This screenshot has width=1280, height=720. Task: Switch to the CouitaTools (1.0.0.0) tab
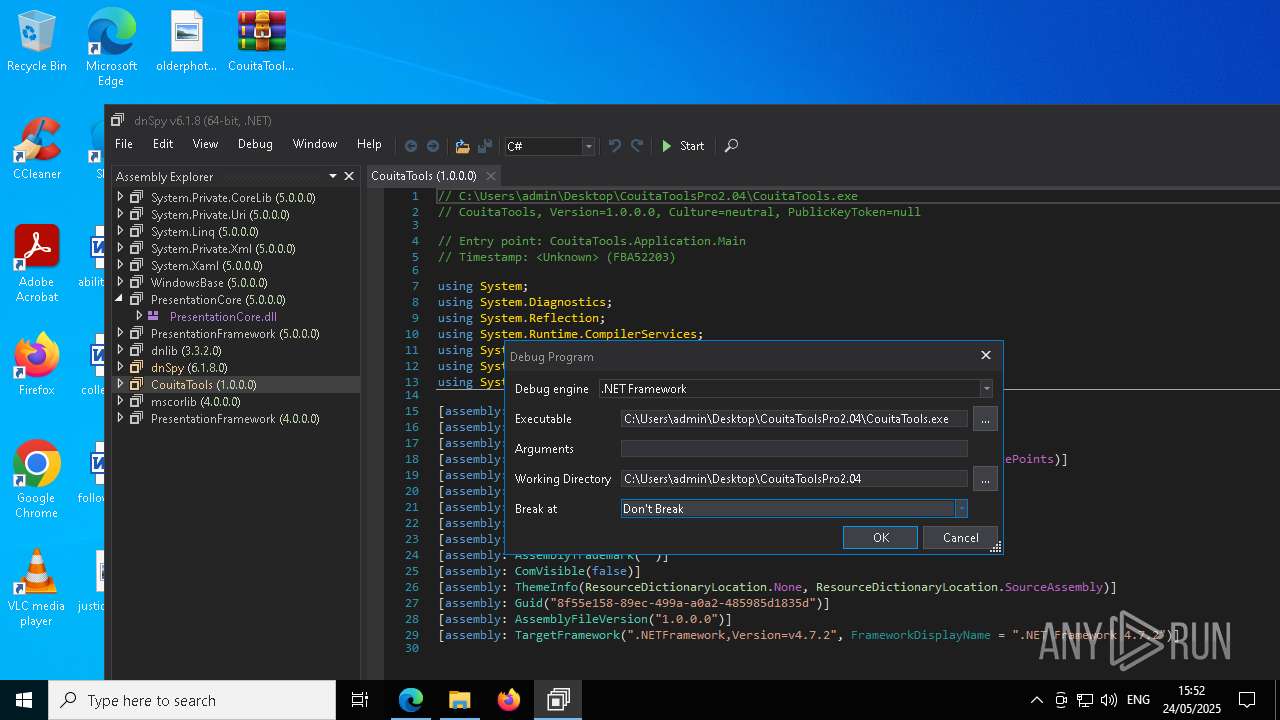click(424, 176)
